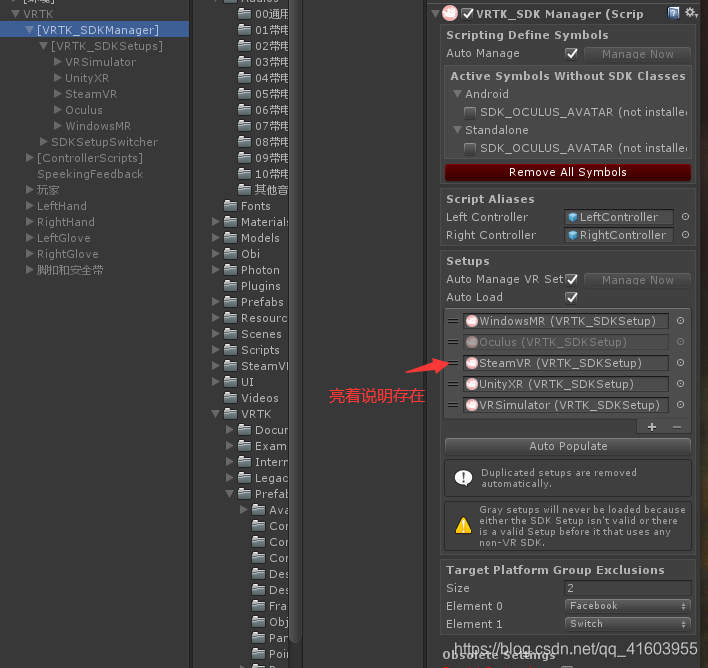
Task: Click the RightController prefab cube icon
Action: tap(573, 235)
